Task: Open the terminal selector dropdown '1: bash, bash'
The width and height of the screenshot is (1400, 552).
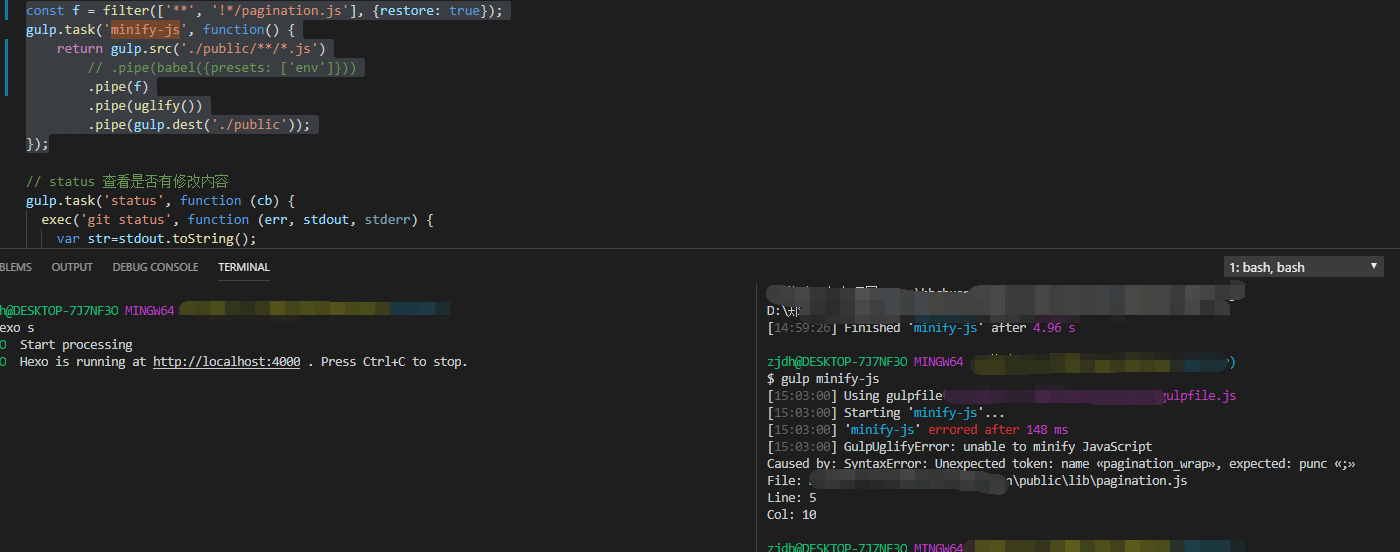Action: pos(1303,267)
